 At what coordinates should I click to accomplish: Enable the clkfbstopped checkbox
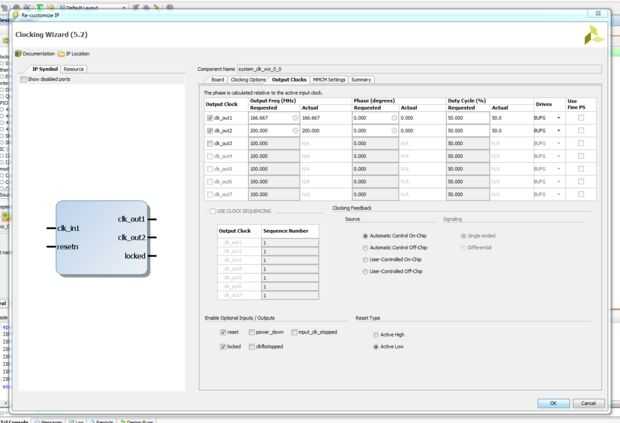coord(251,346)
